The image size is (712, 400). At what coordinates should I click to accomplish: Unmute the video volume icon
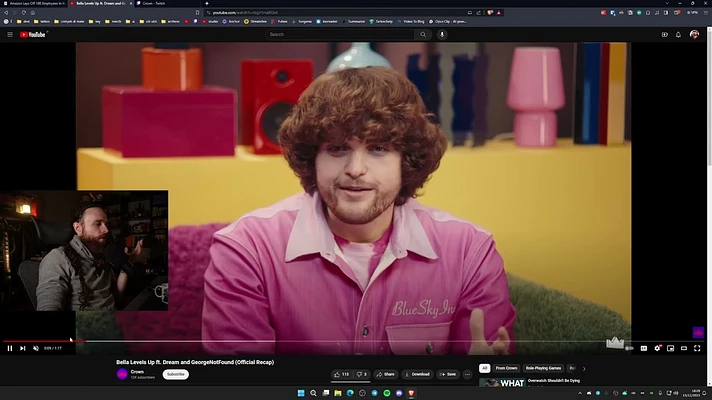coord(36,348)
